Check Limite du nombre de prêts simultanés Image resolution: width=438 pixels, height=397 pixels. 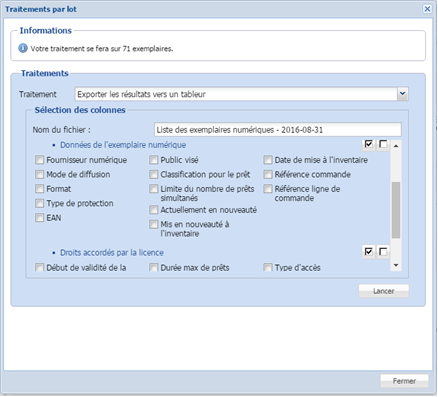pyautogui.click(x=154, y=189)
